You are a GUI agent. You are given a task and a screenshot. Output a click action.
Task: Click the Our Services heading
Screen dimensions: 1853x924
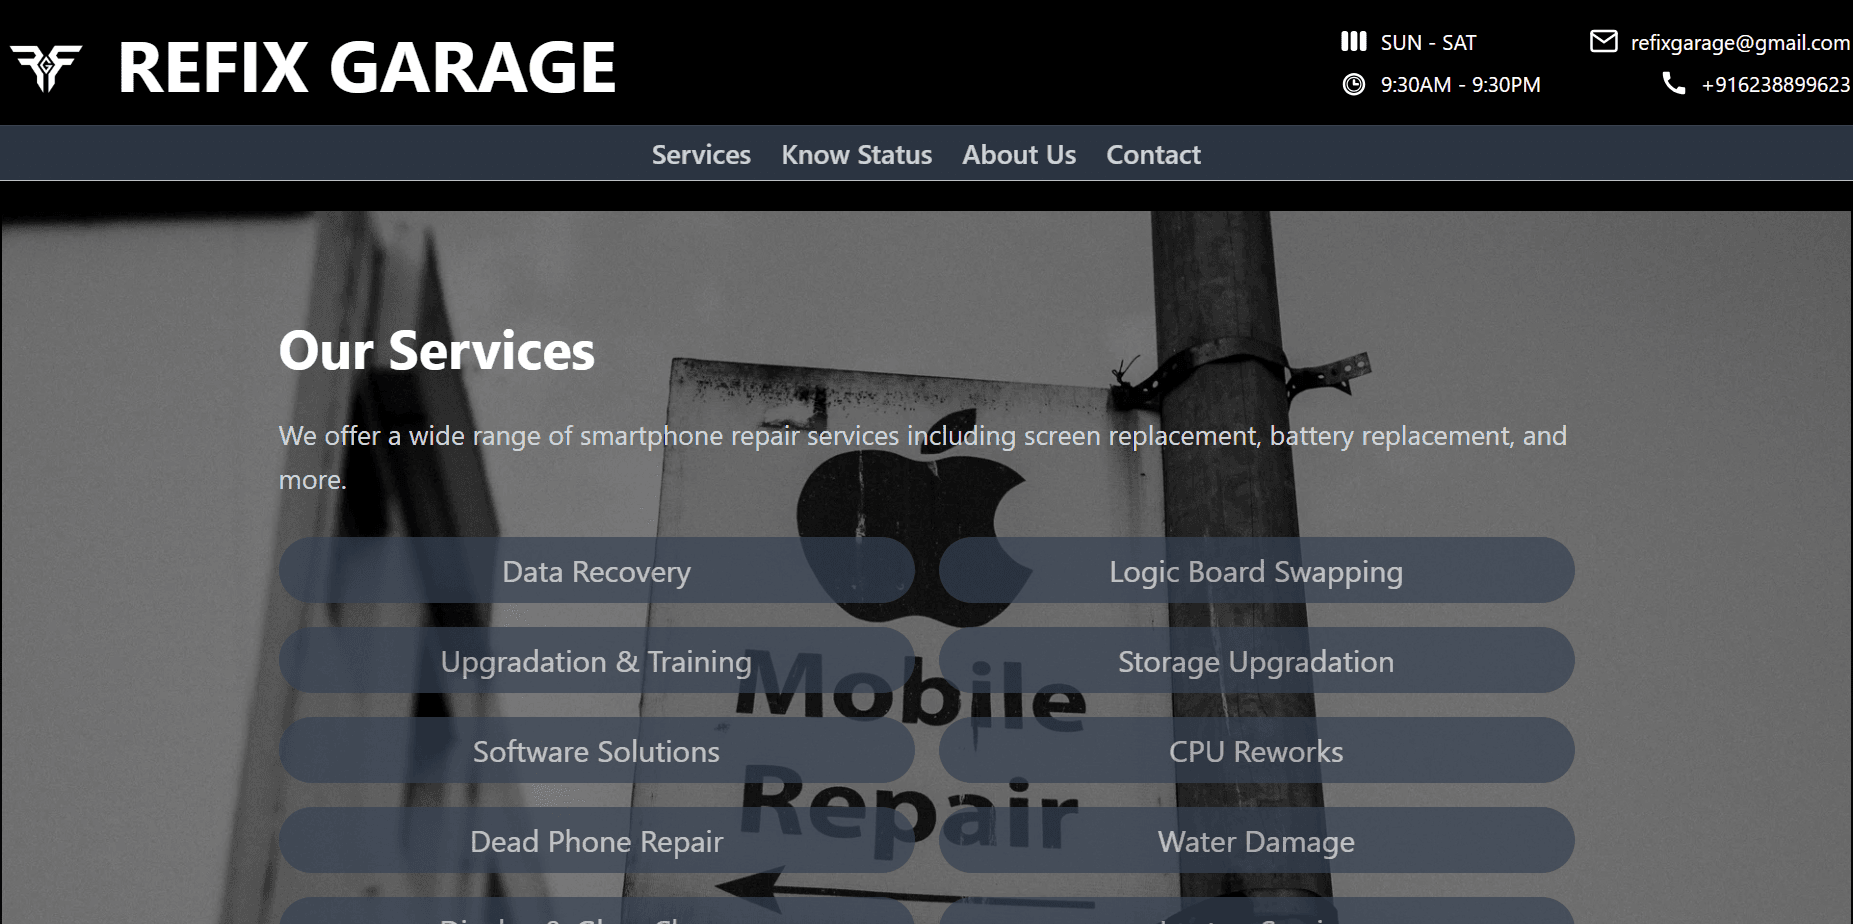436,350
